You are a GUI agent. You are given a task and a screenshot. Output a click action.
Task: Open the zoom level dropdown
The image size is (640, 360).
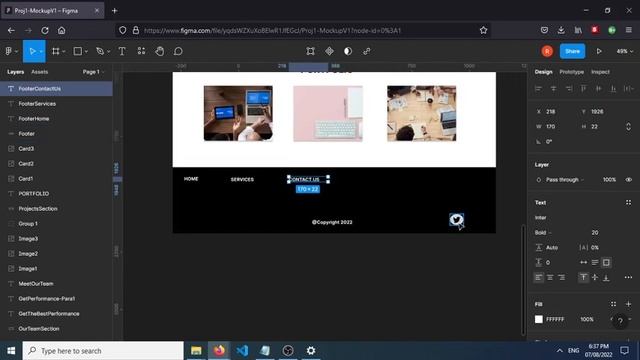(624, 51)
